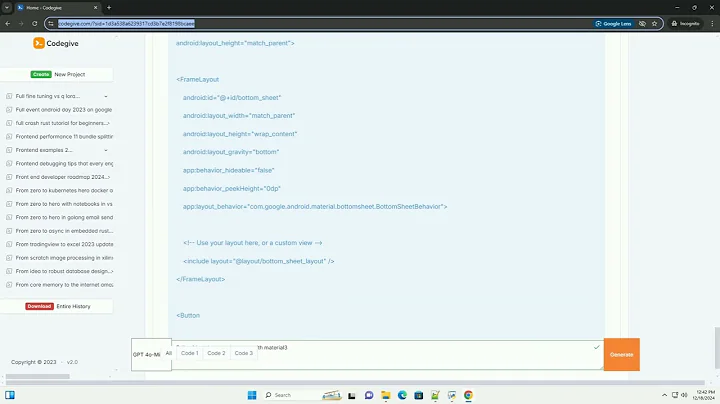Click the checkmark icon in prompt box
Image resolution: width=720 pixels, height=404 pixels.
[x=596, y=348]
